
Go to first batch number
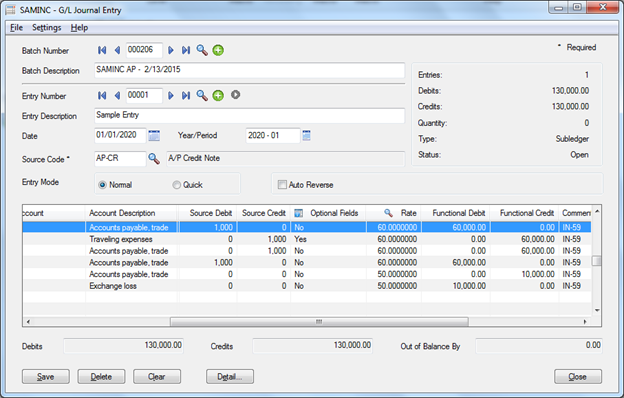click(102, 50)
